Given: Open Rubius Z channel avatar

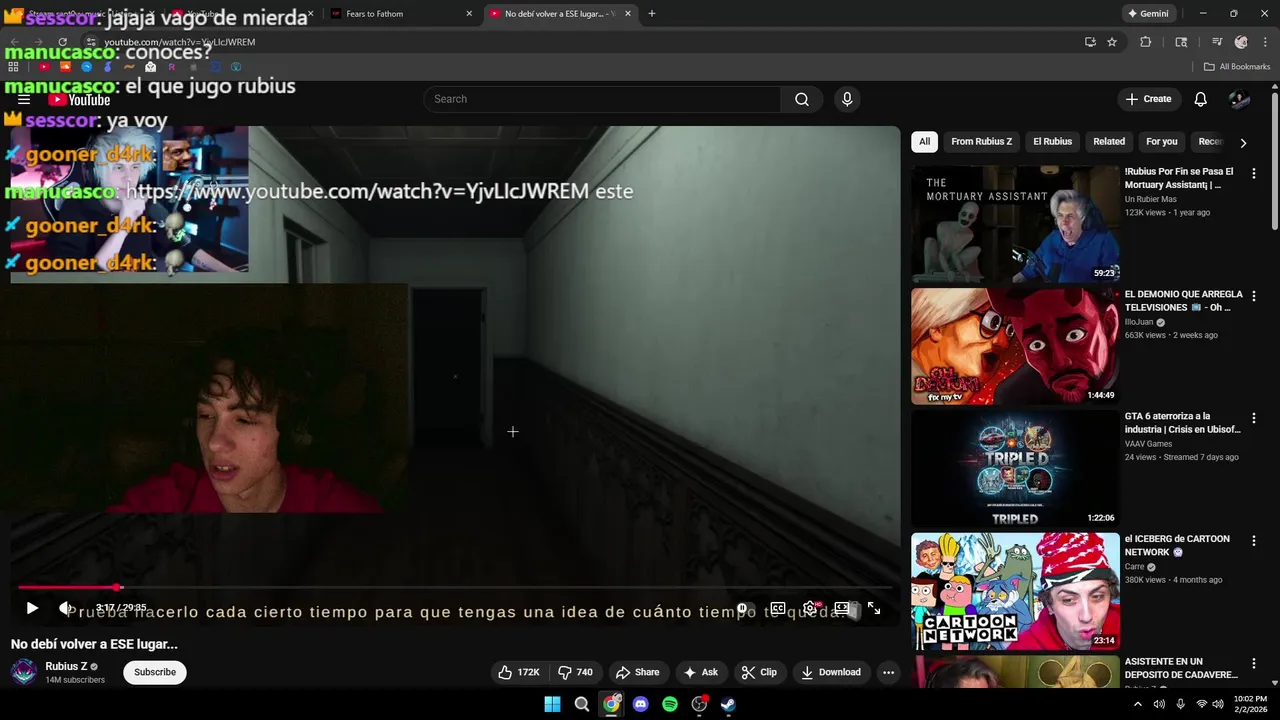Looking at the screenshot, I should (x=24, y=672).
